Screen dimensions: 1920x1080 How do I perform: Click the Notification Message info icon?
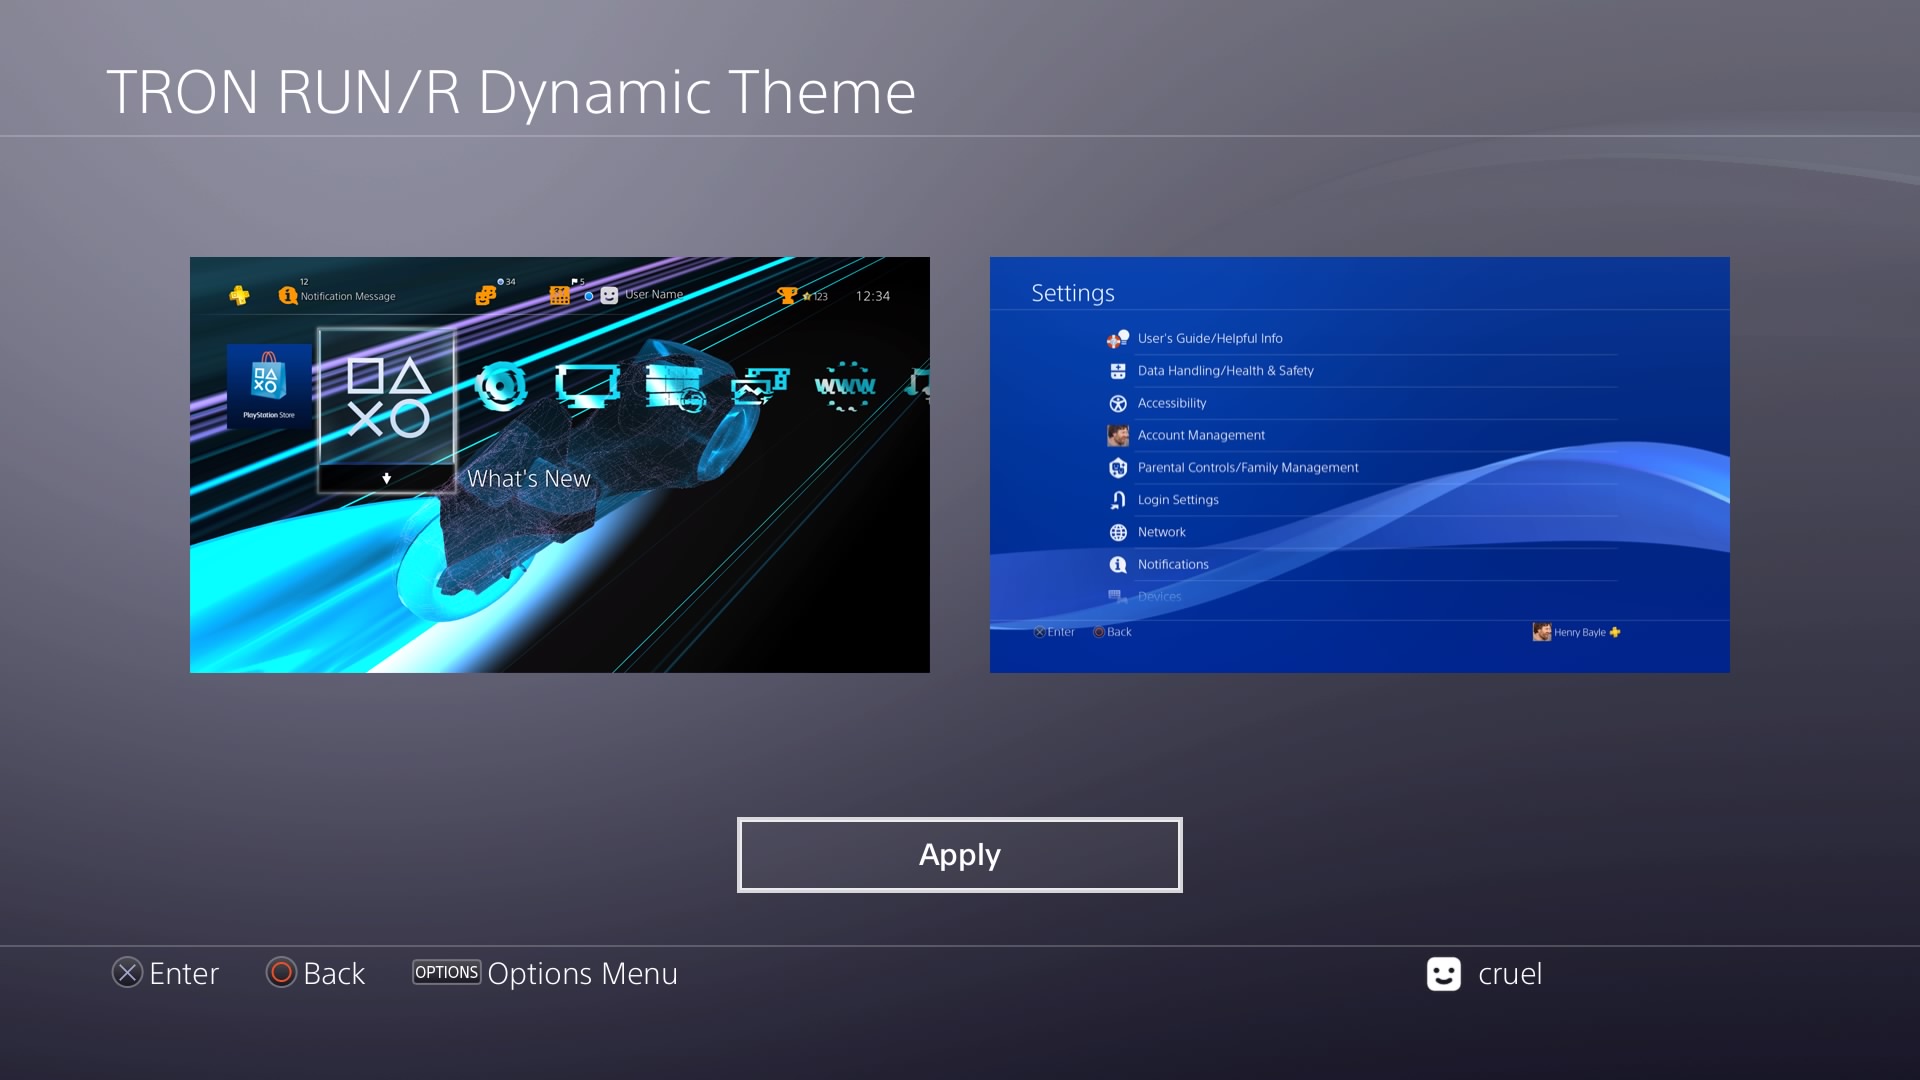click(x=288, y=295)
